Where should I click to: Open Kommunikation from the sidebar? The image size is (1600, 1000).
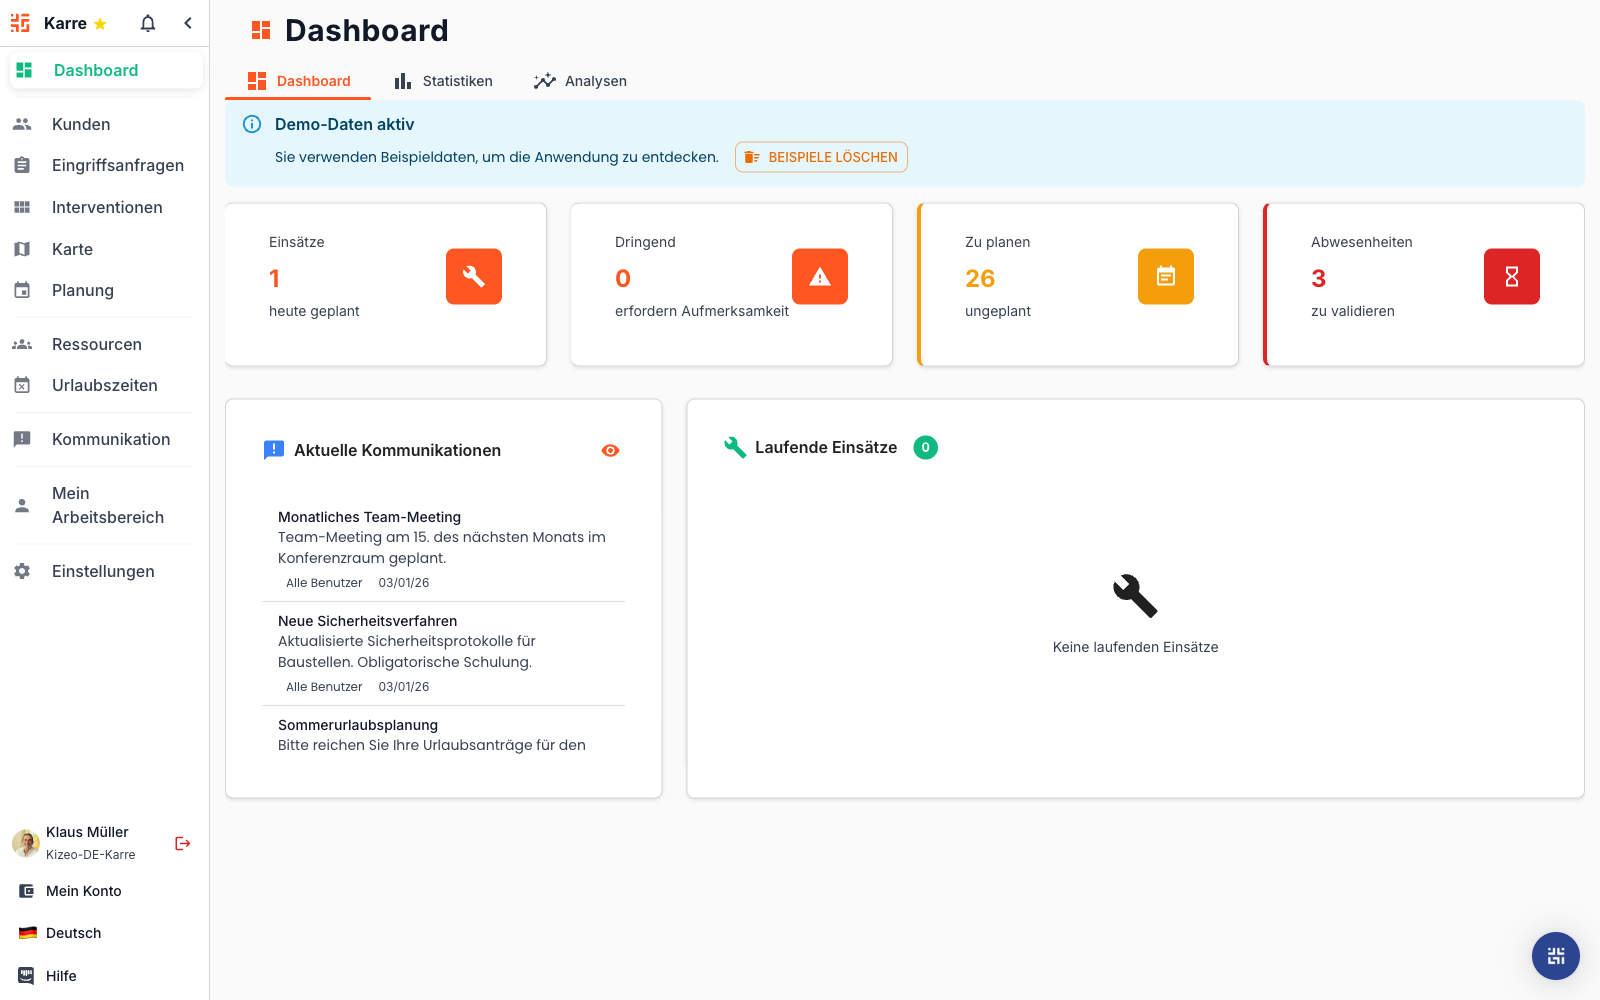pyautogui.click(x=111, y=439)
